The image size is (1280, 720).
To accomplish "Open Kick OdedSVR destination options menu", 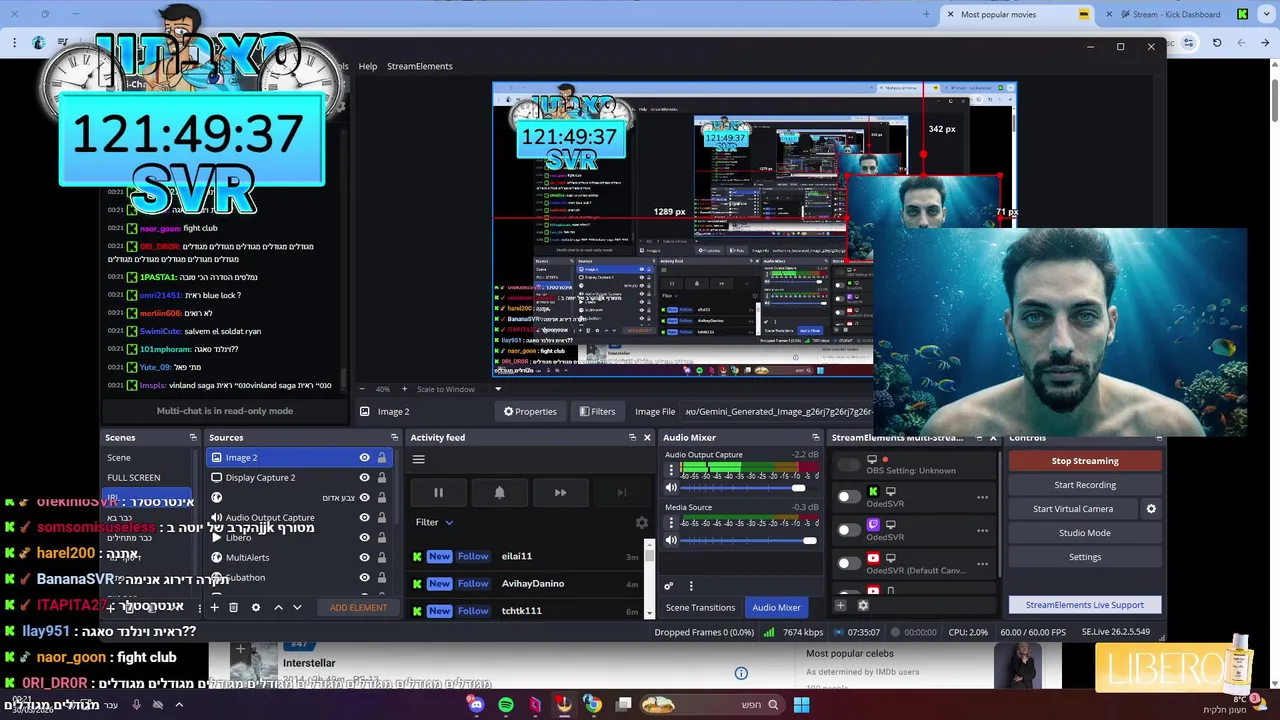I will pyautogui.click(x=982, y=497).
